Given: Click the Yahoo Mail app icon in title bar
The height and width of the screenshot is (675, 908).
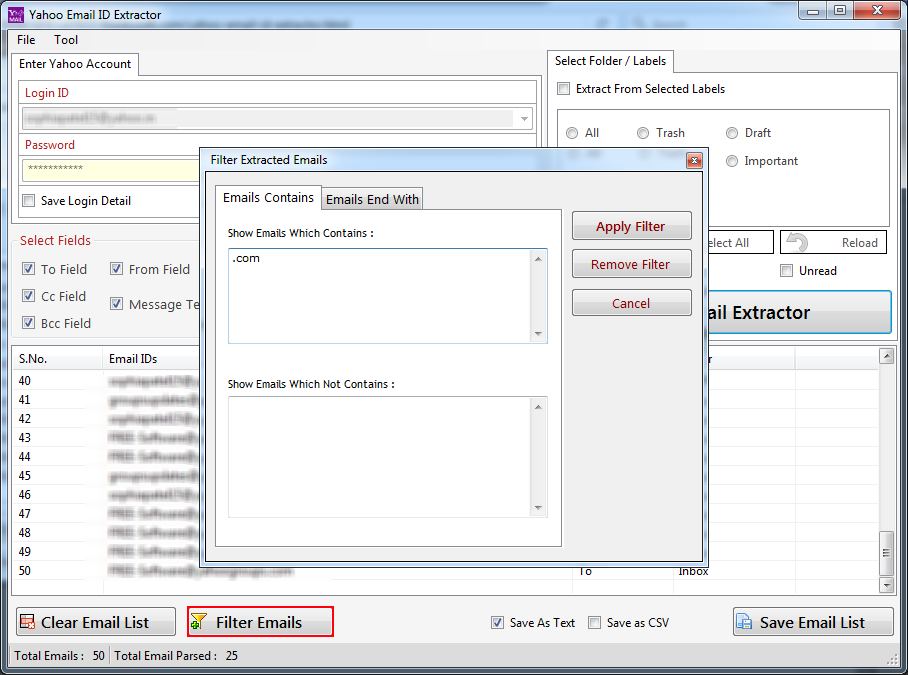Looking at the screenshot, I should tap(16, 14).
